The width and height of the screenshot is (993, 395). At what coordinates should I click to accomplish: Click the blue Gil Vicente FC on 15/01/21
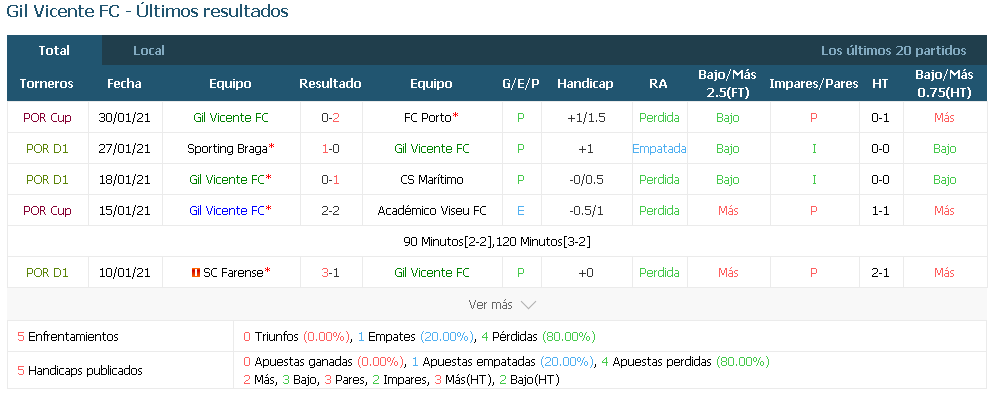(227, 211)
